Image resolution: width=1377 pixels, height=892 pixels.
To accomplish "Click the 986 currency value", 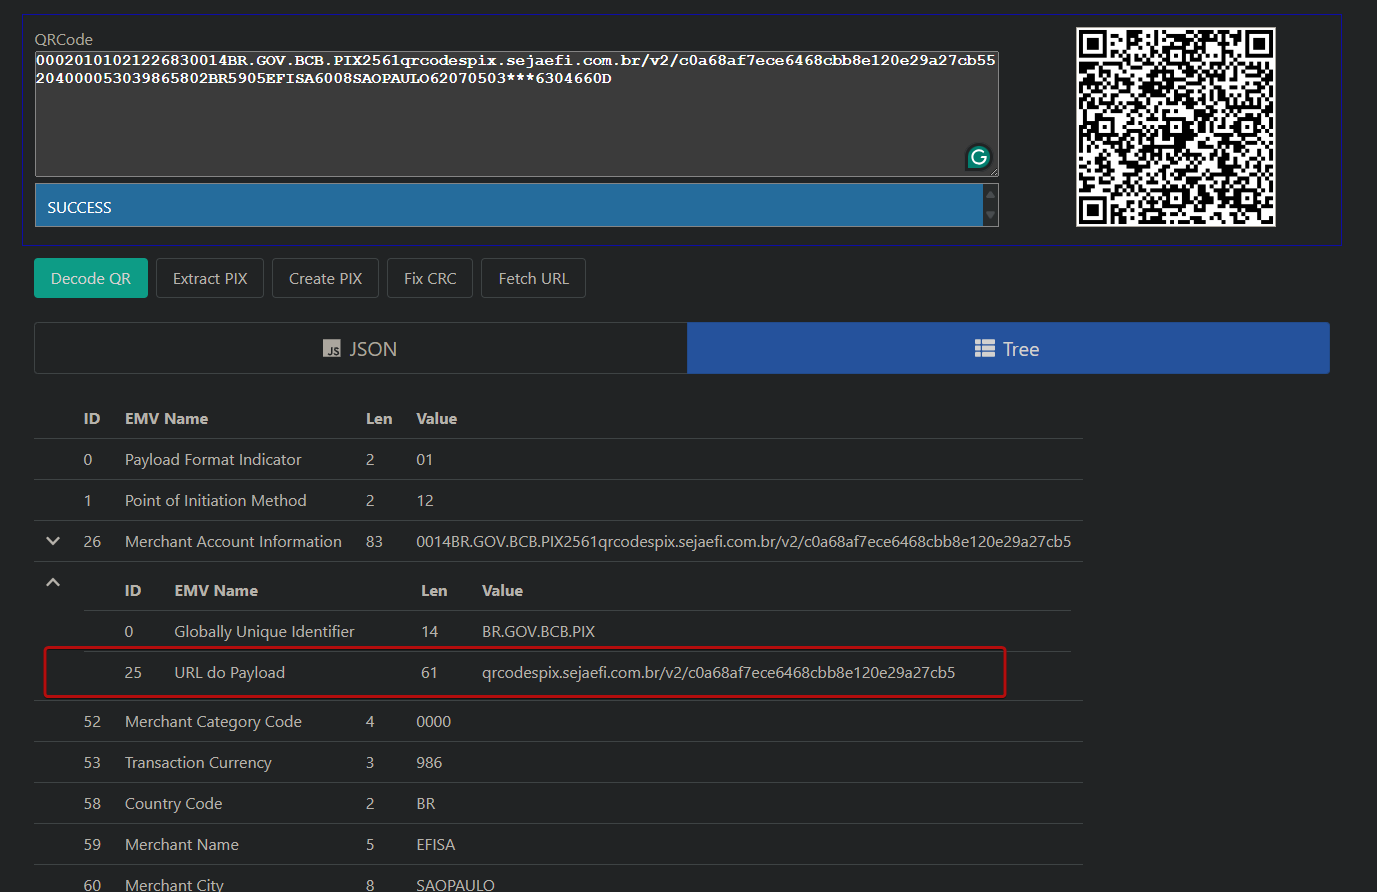I will pyautogui.click(x=429, y=762).
